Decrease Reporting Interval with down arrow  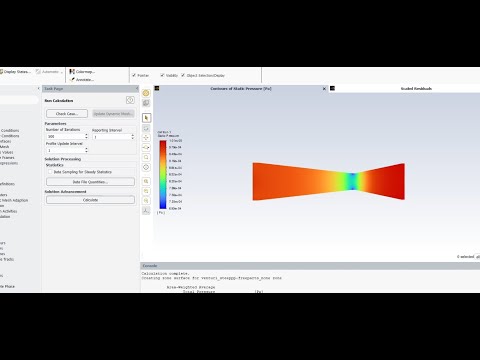coord(133,138)
